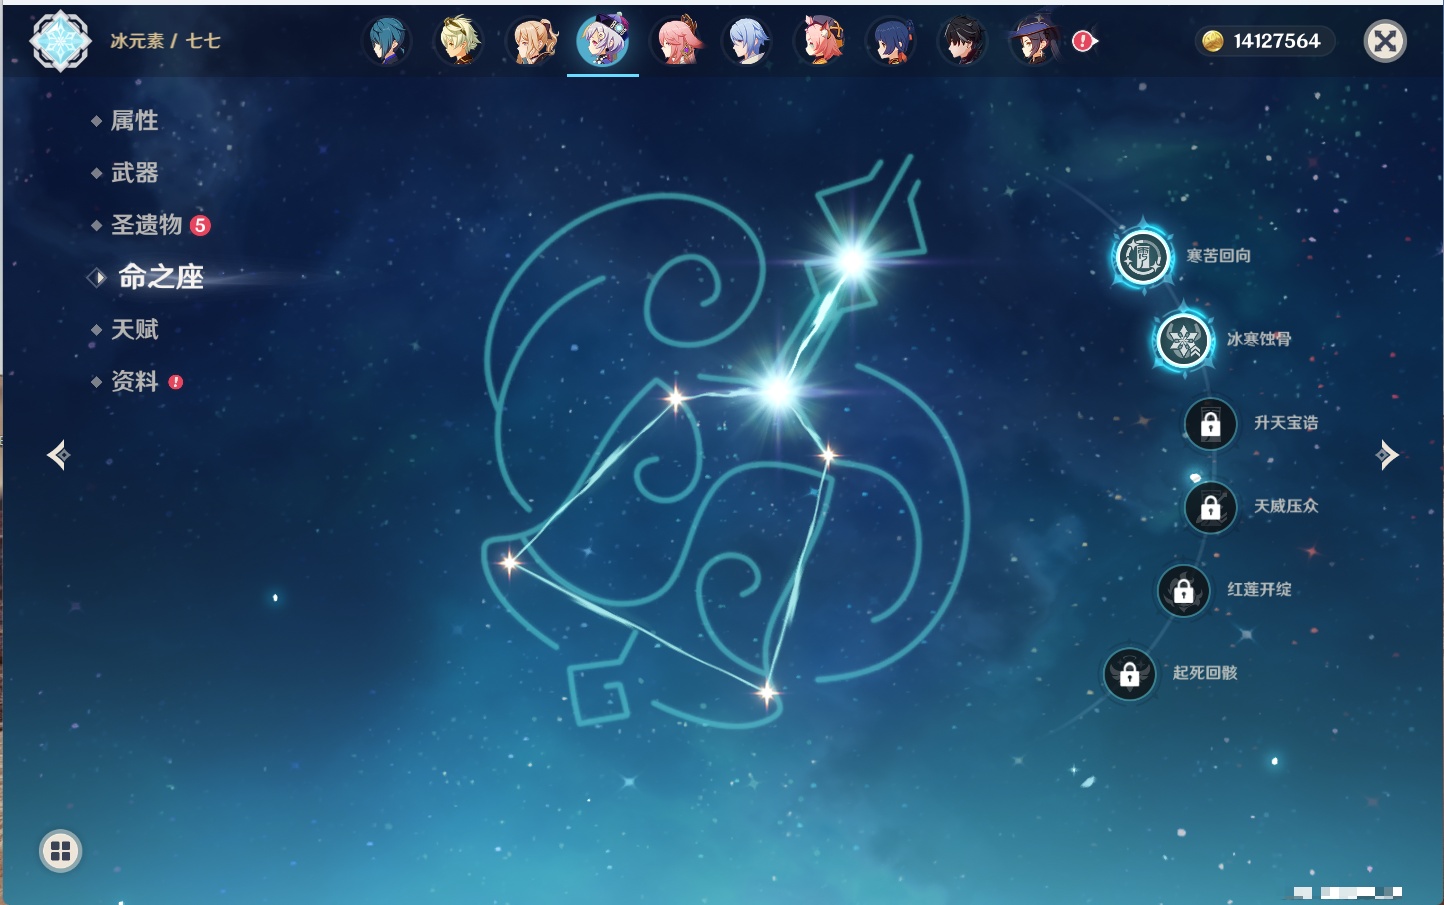
Task: Select the locked 红莲开绽 constellation
Action: coord(1183,591)
